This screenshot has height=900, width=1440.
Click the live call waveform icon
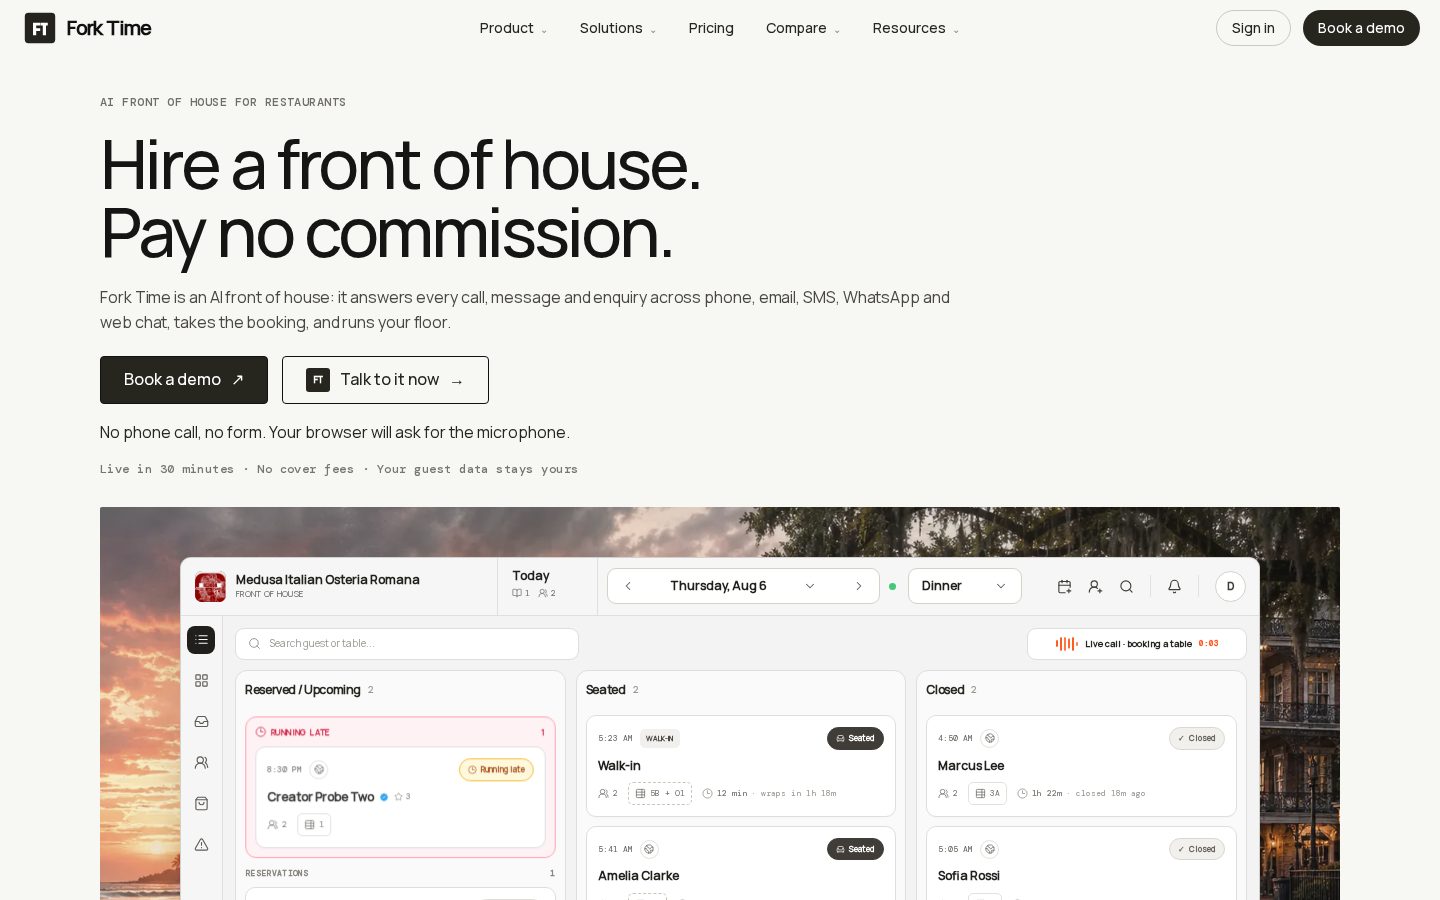tap(1066, 644)
